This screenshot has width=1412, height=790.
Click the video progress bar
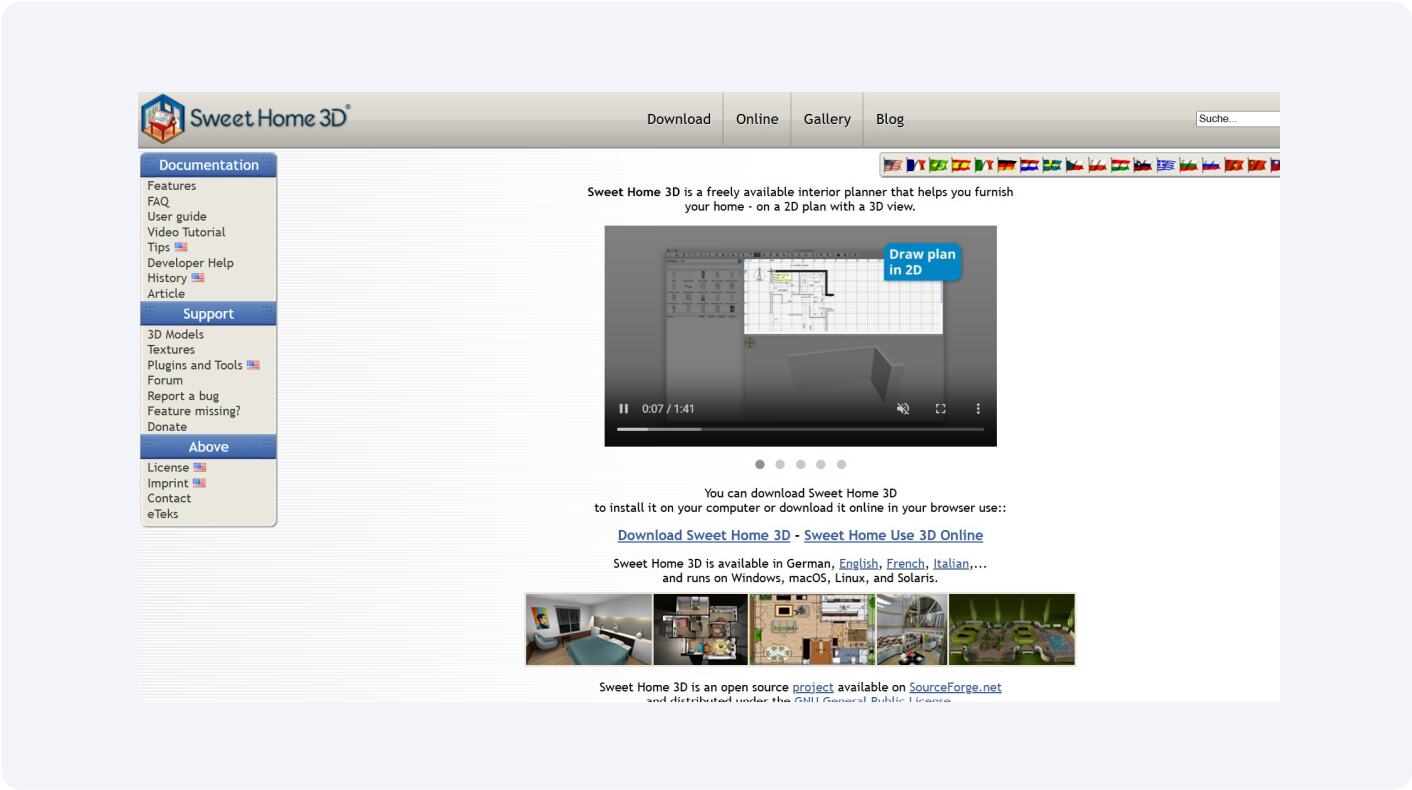[x=800, y=429]
